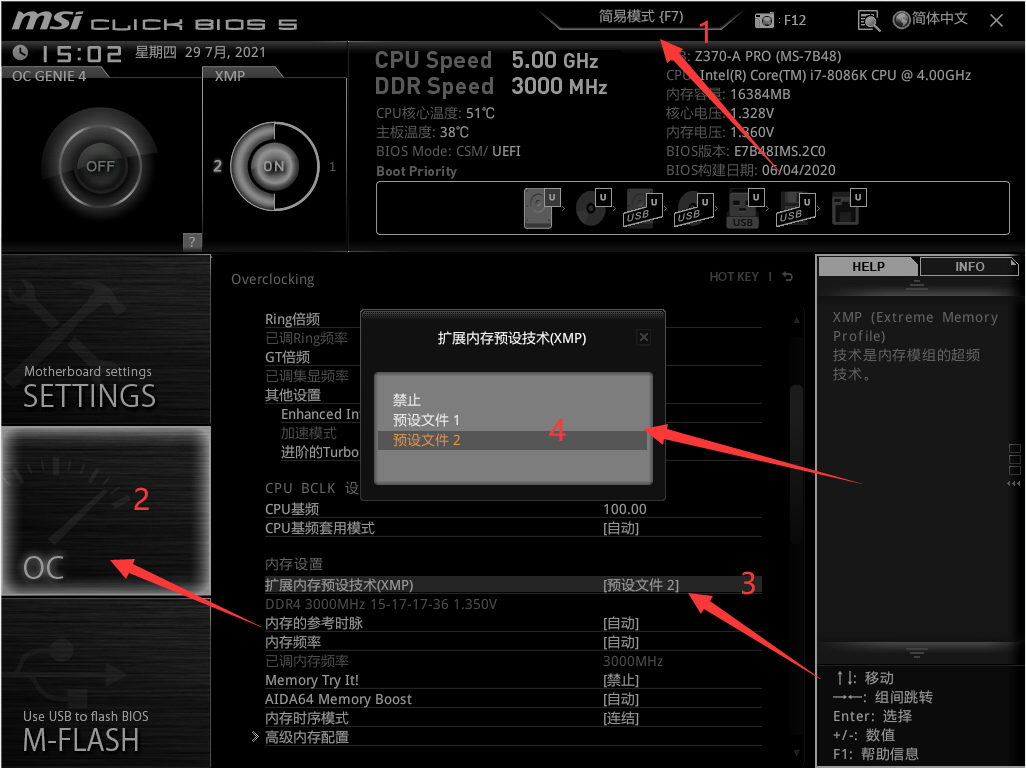The image size is (1026, 768).
Task: Click the Boot Priority label
Action: (x=416, y=171)
